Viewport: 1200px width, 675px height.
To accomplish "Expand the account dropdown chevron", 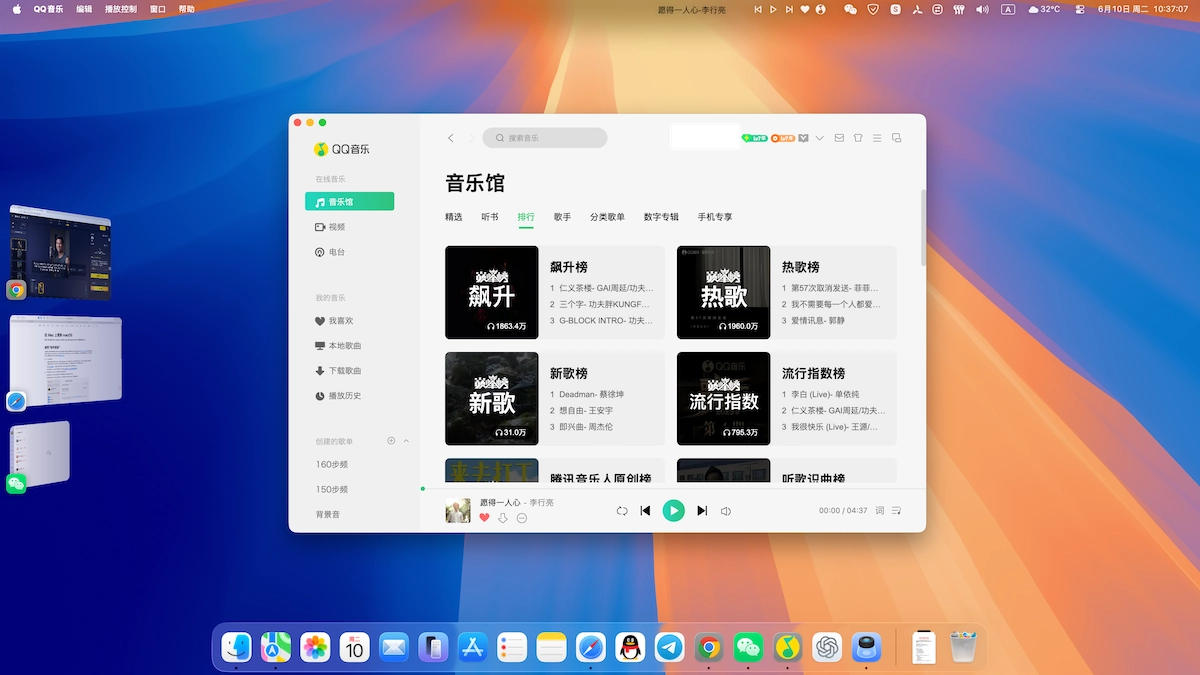I will point(820,138).
